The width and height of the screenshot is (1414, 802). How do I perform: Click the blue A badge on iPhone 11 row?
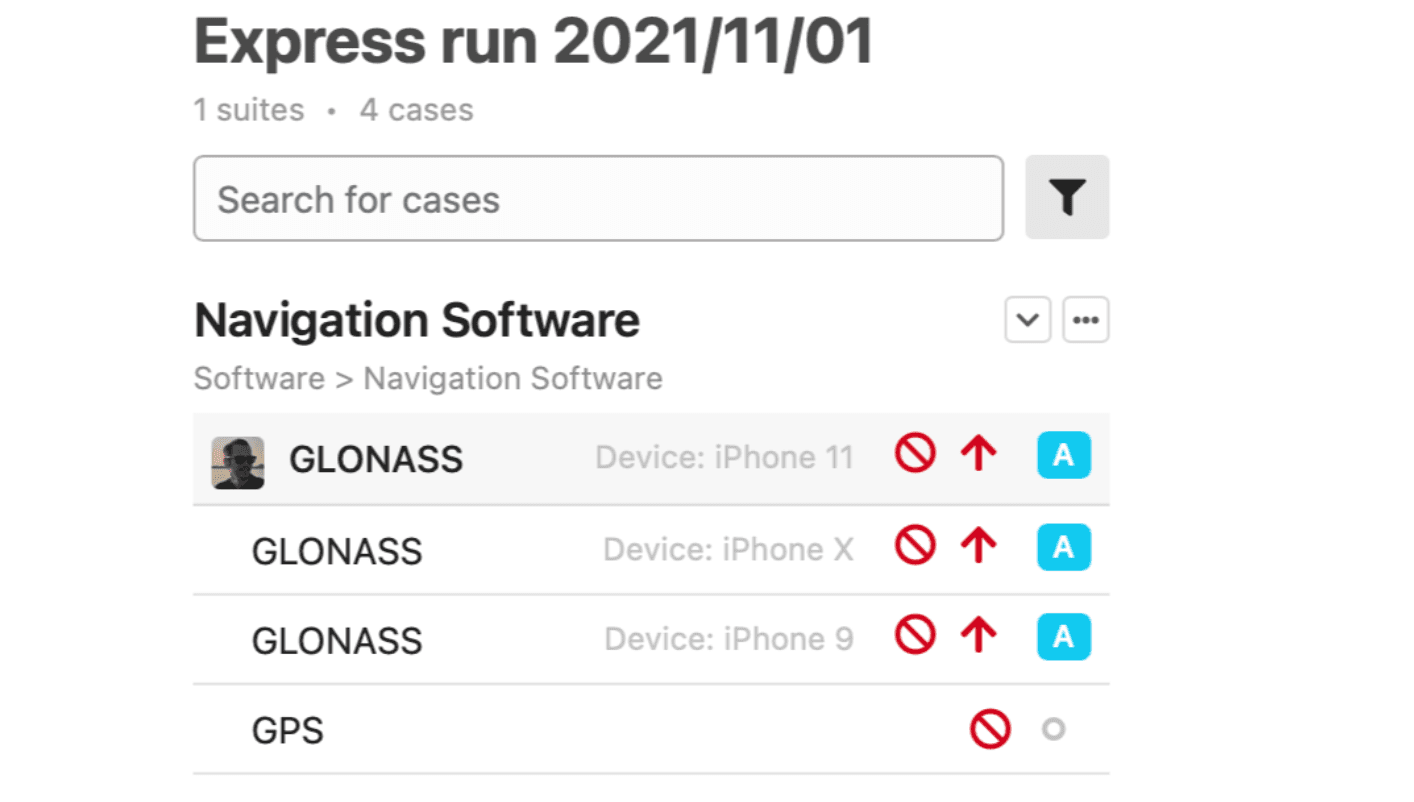[1064, 456]
